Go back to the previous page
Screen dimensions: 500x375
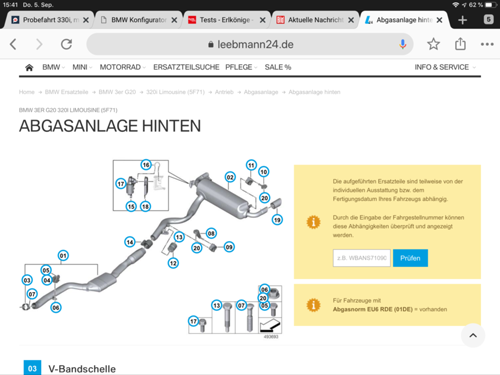[x=13, y=44]
